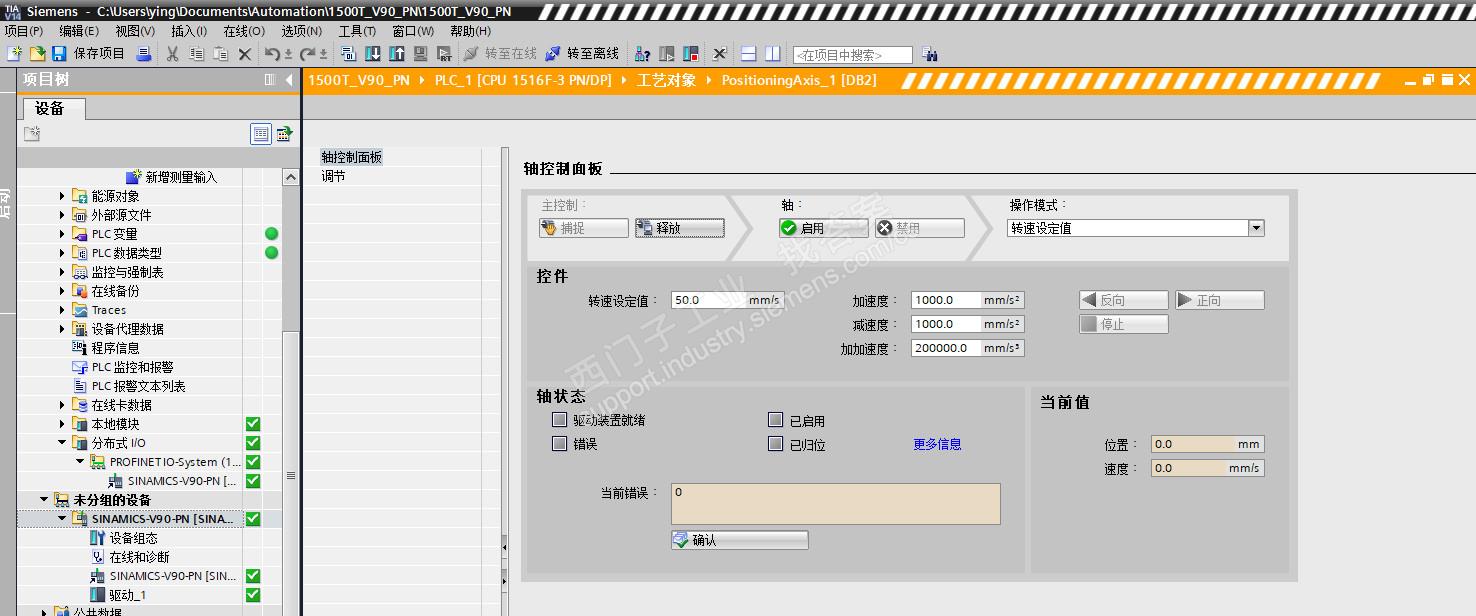Click the 加加速度 value field

pos(945,348)
